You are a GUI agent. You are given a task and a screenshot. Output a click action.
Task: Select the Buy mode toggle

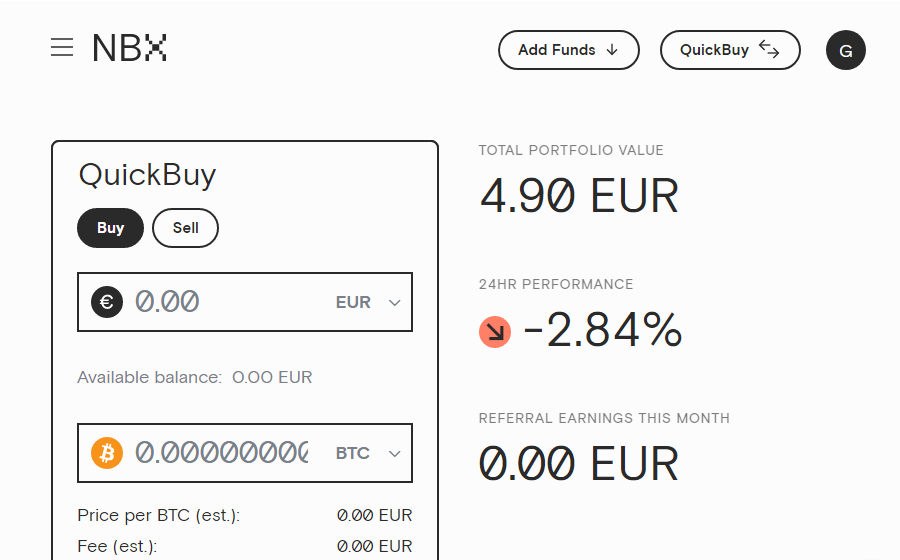coord(110,228)
